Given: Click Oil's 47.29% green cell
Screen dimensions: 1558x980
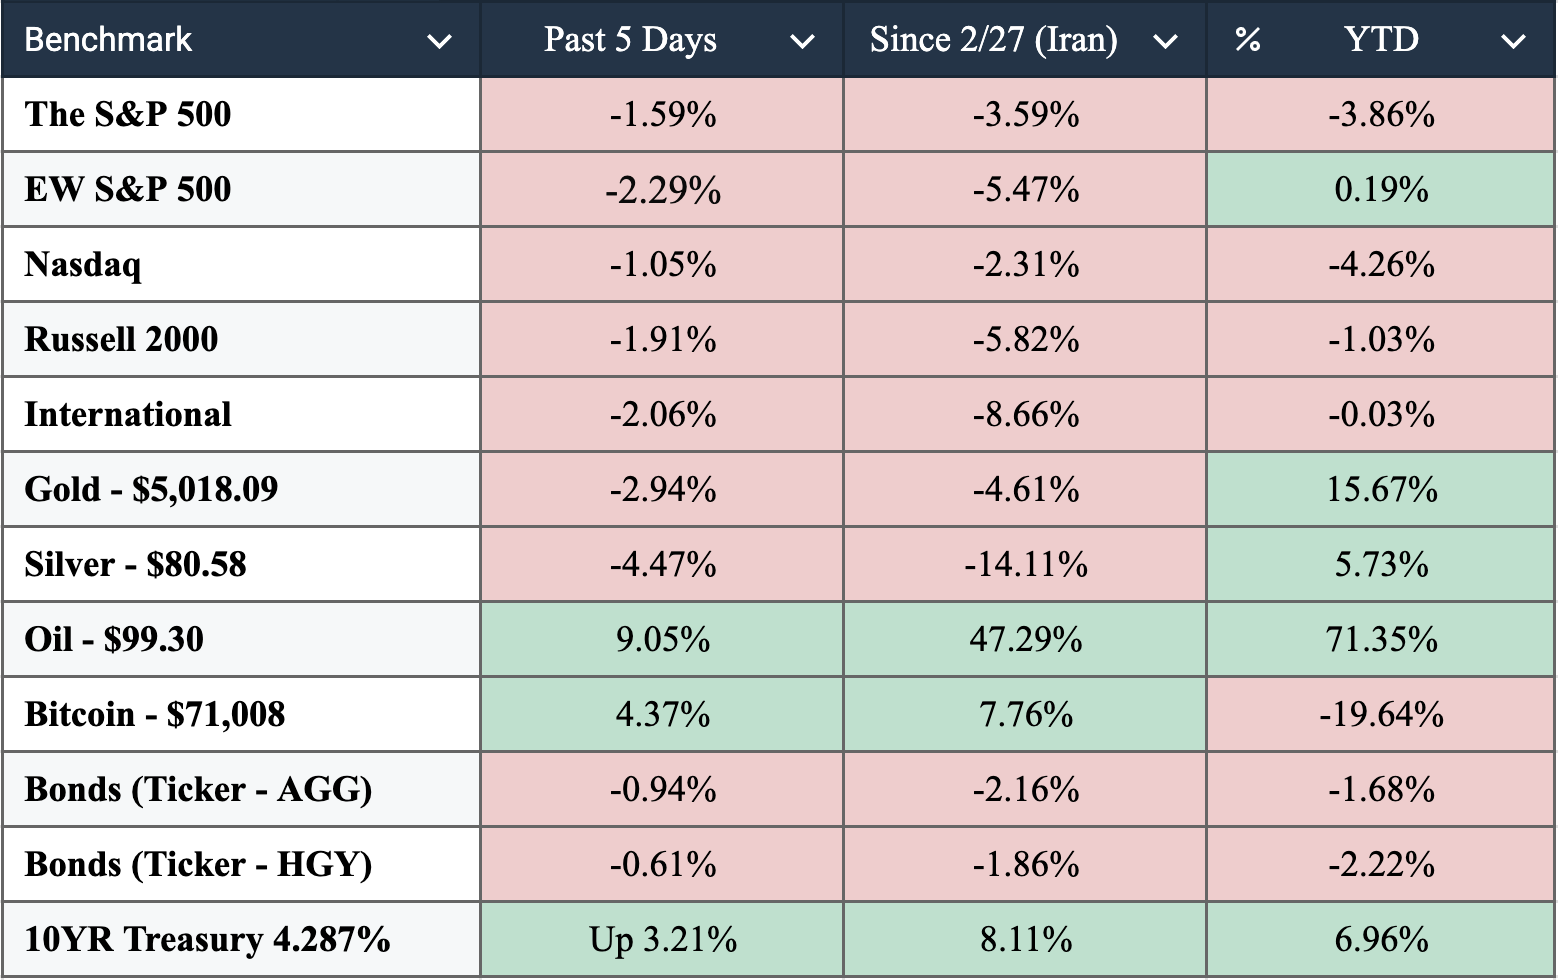Looking at the screenshot, I should [1026, 640].
